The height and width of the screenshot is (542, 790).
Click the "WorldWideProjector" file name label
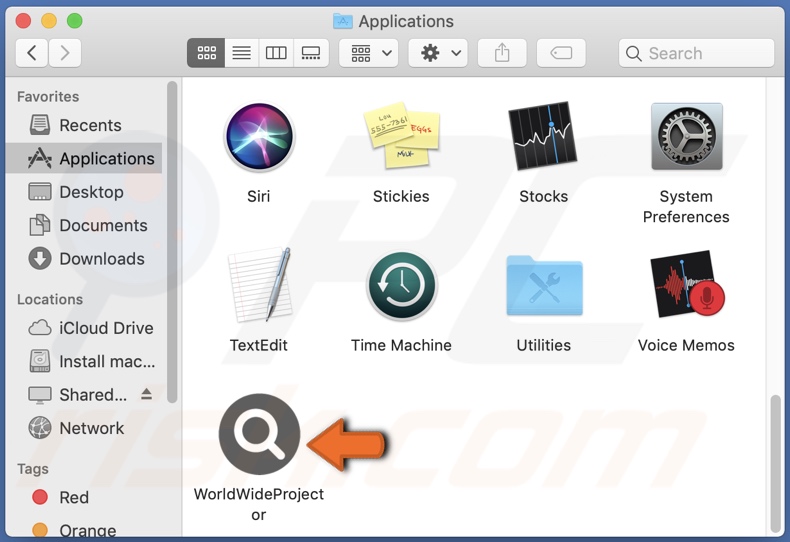259,504
